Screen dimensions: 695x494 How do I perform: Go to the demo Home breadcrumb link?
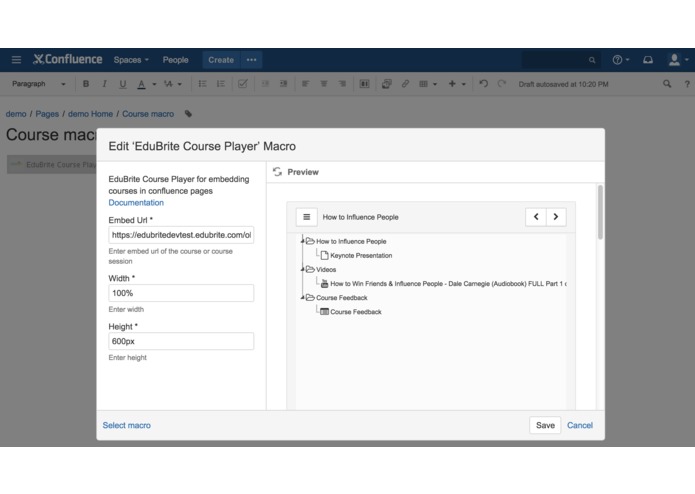[x=90, y=114]
